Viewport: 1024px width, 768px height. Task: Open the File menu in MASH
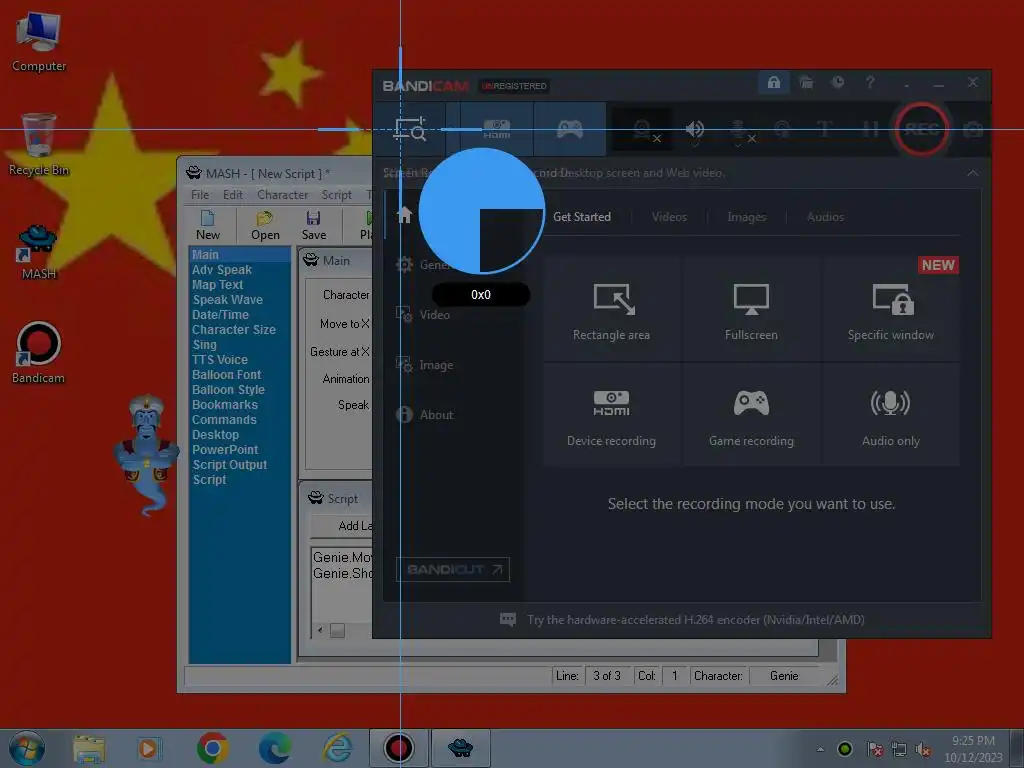200,195
